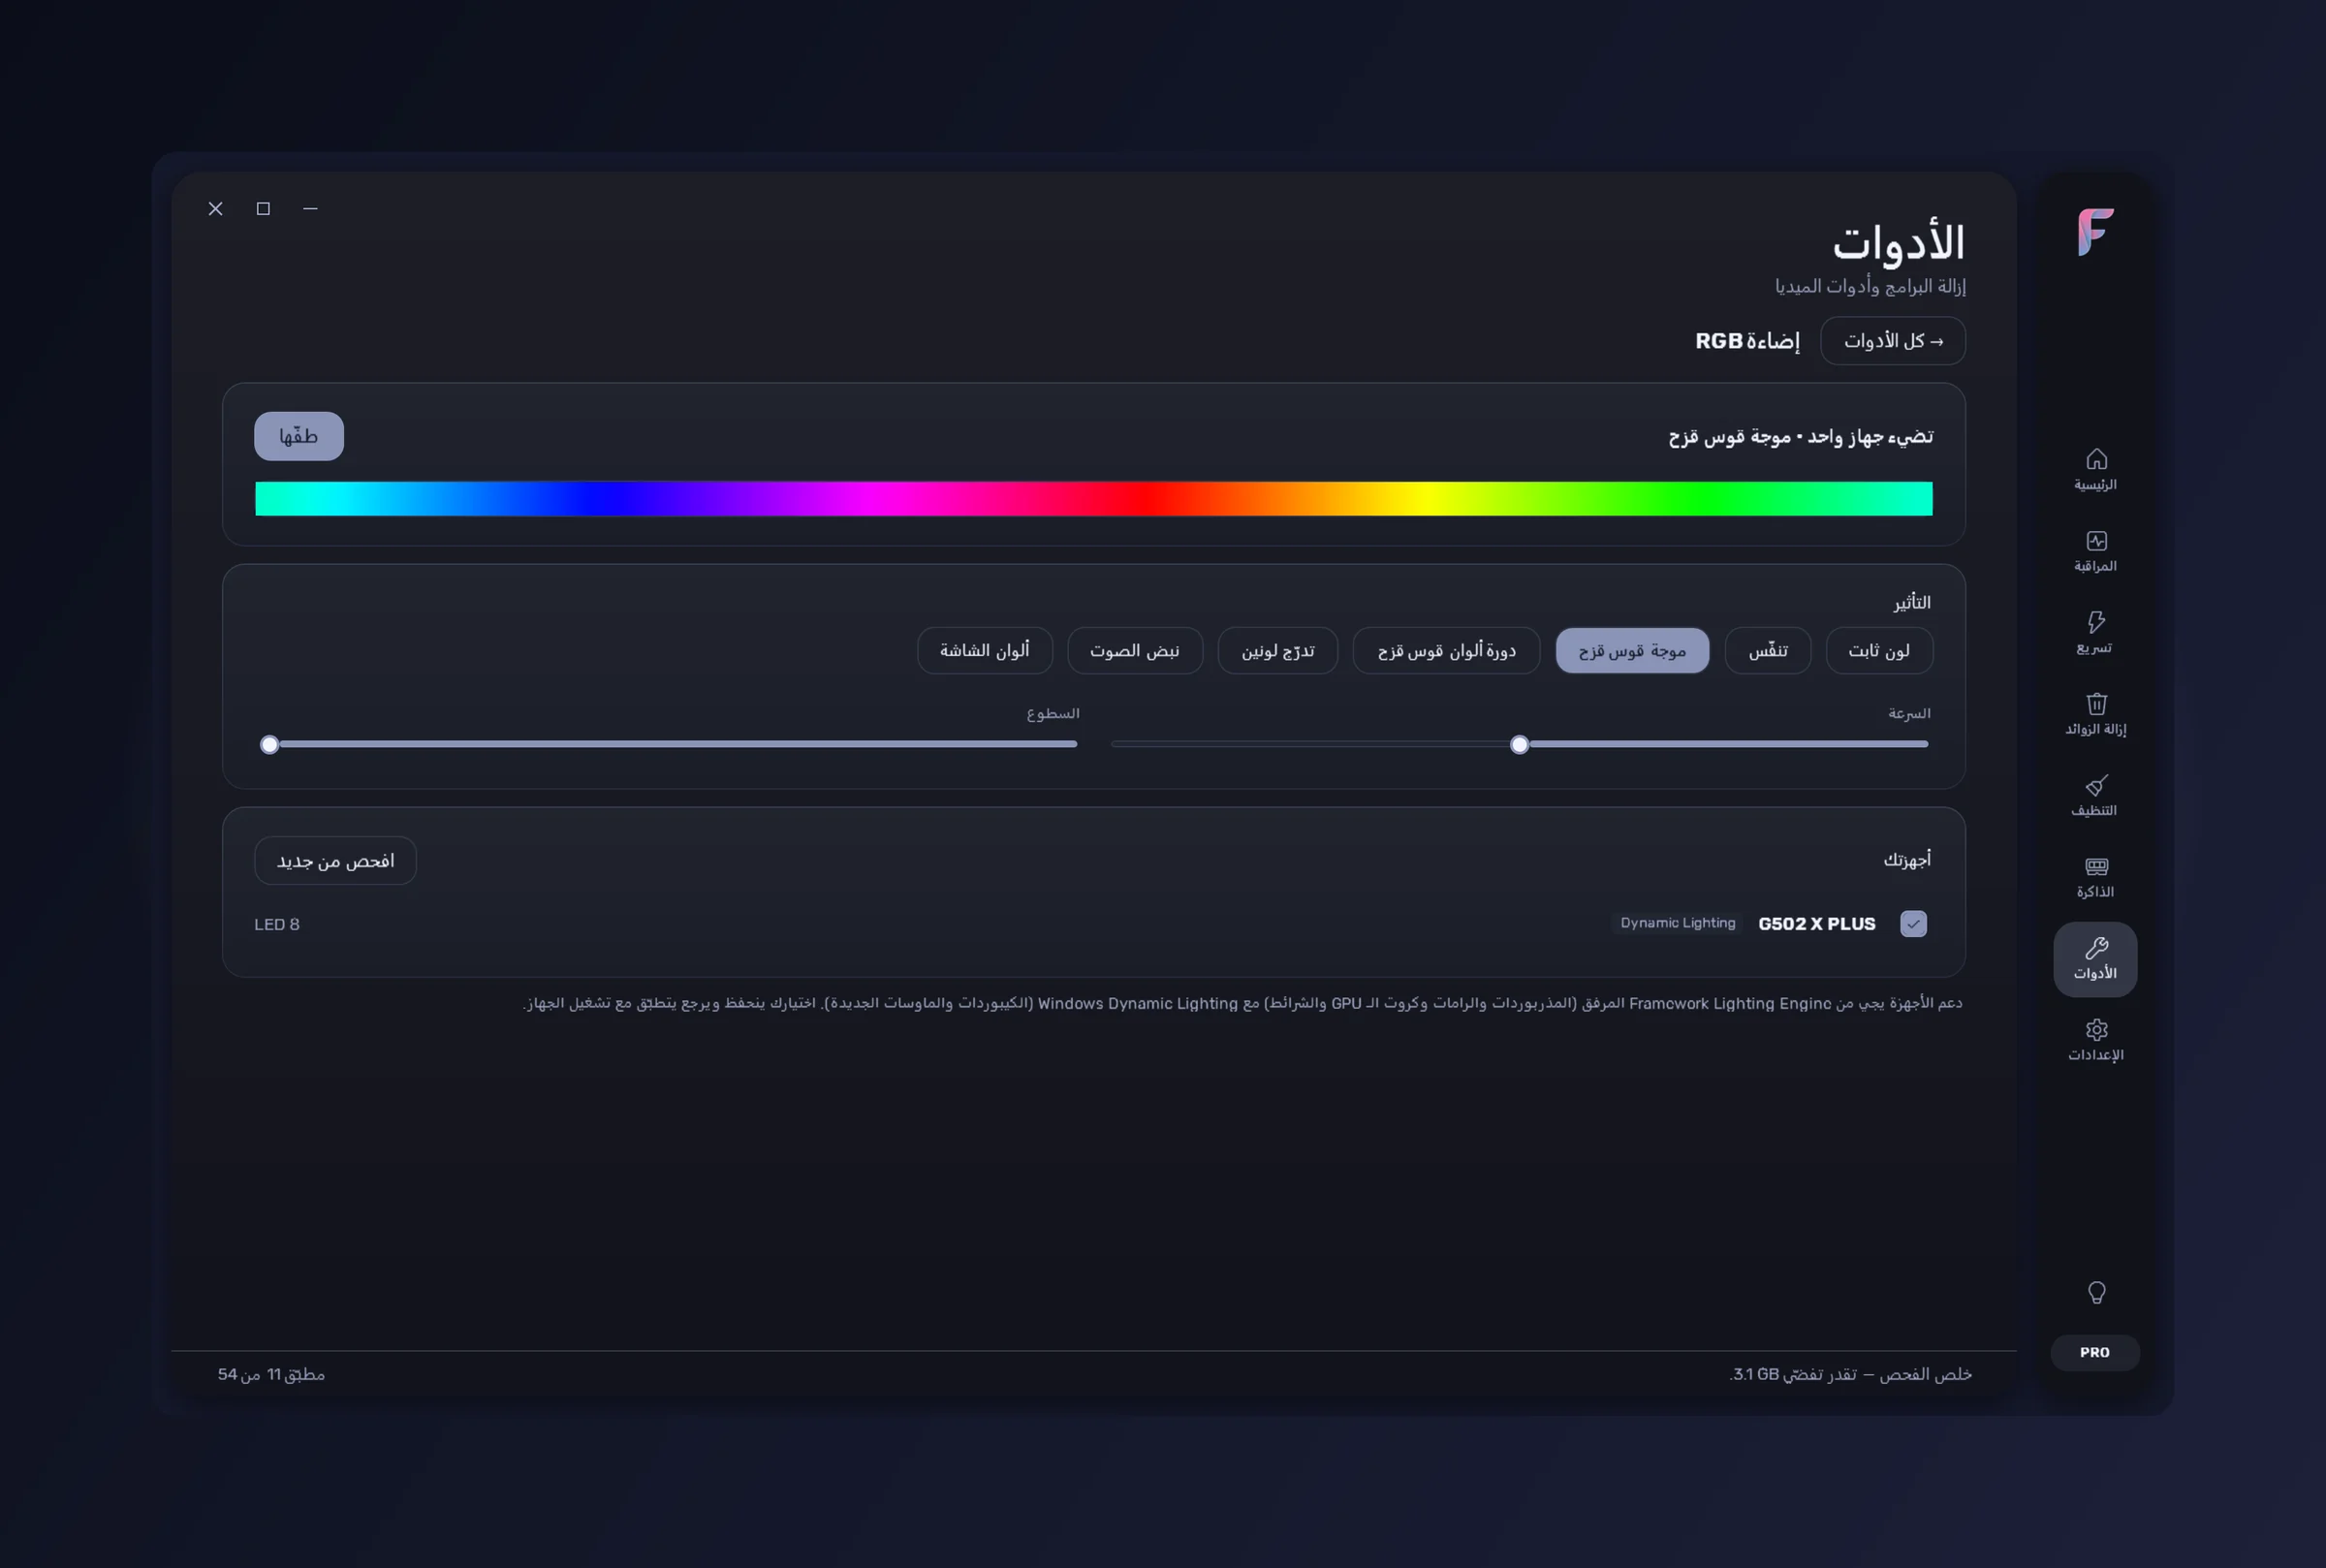Open the الرئيسية home sidebar icon
The image size is (2326, 1568).
click(x=2095, y=469)
